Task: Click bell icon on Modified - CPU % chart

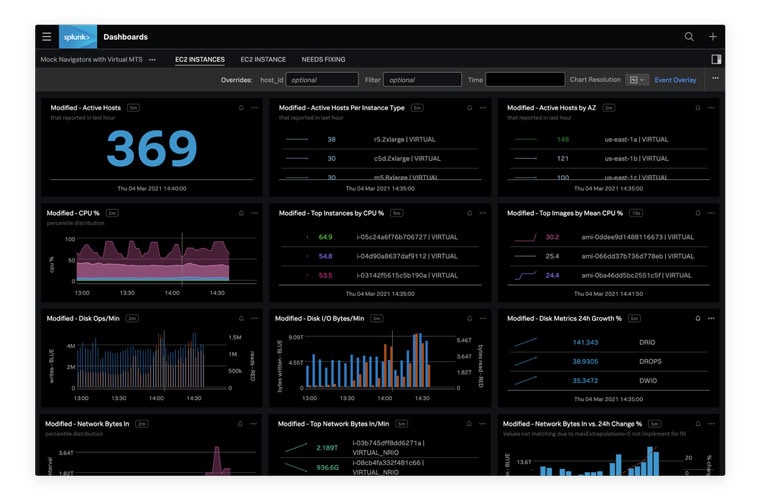Action: [241, 213]
